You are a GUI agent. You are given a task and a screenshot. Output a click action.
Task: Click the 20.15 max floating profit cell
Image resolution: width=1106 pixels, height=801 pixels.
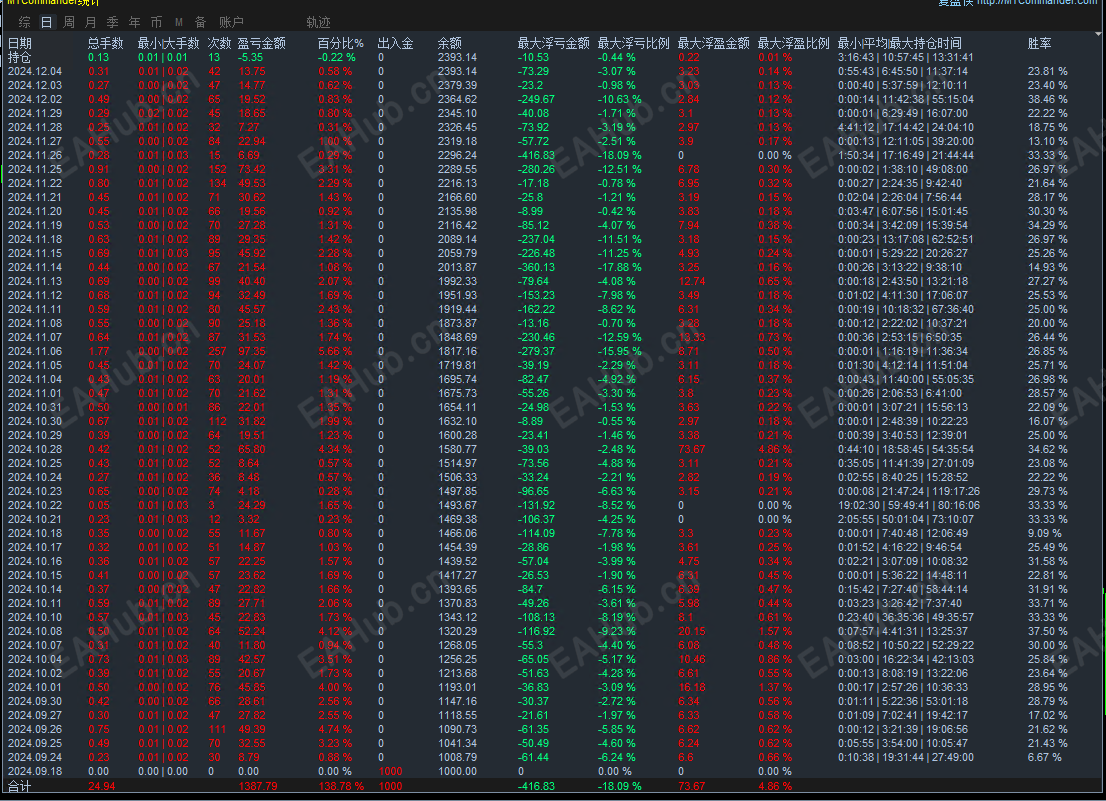pos(692,631)
